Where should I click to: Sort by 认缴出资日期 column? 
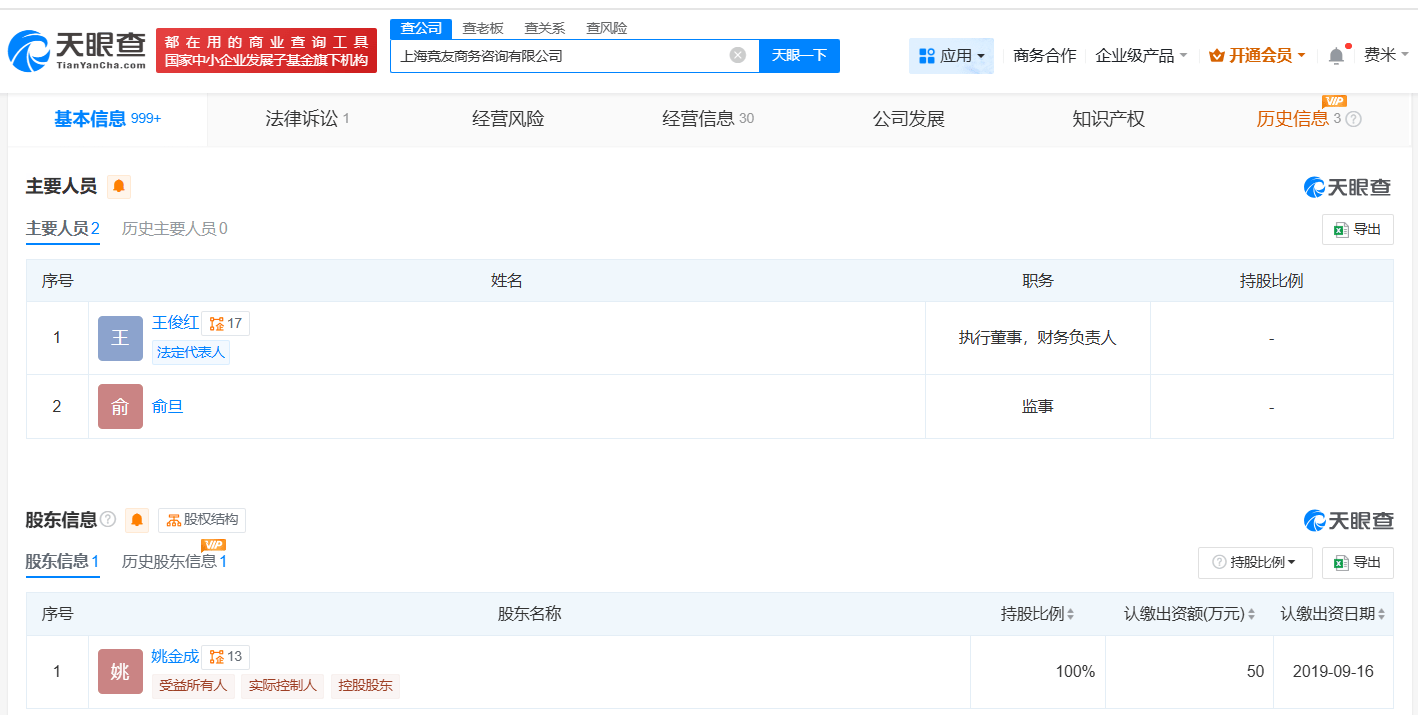pyautogui.click(x=1333, y=613)
